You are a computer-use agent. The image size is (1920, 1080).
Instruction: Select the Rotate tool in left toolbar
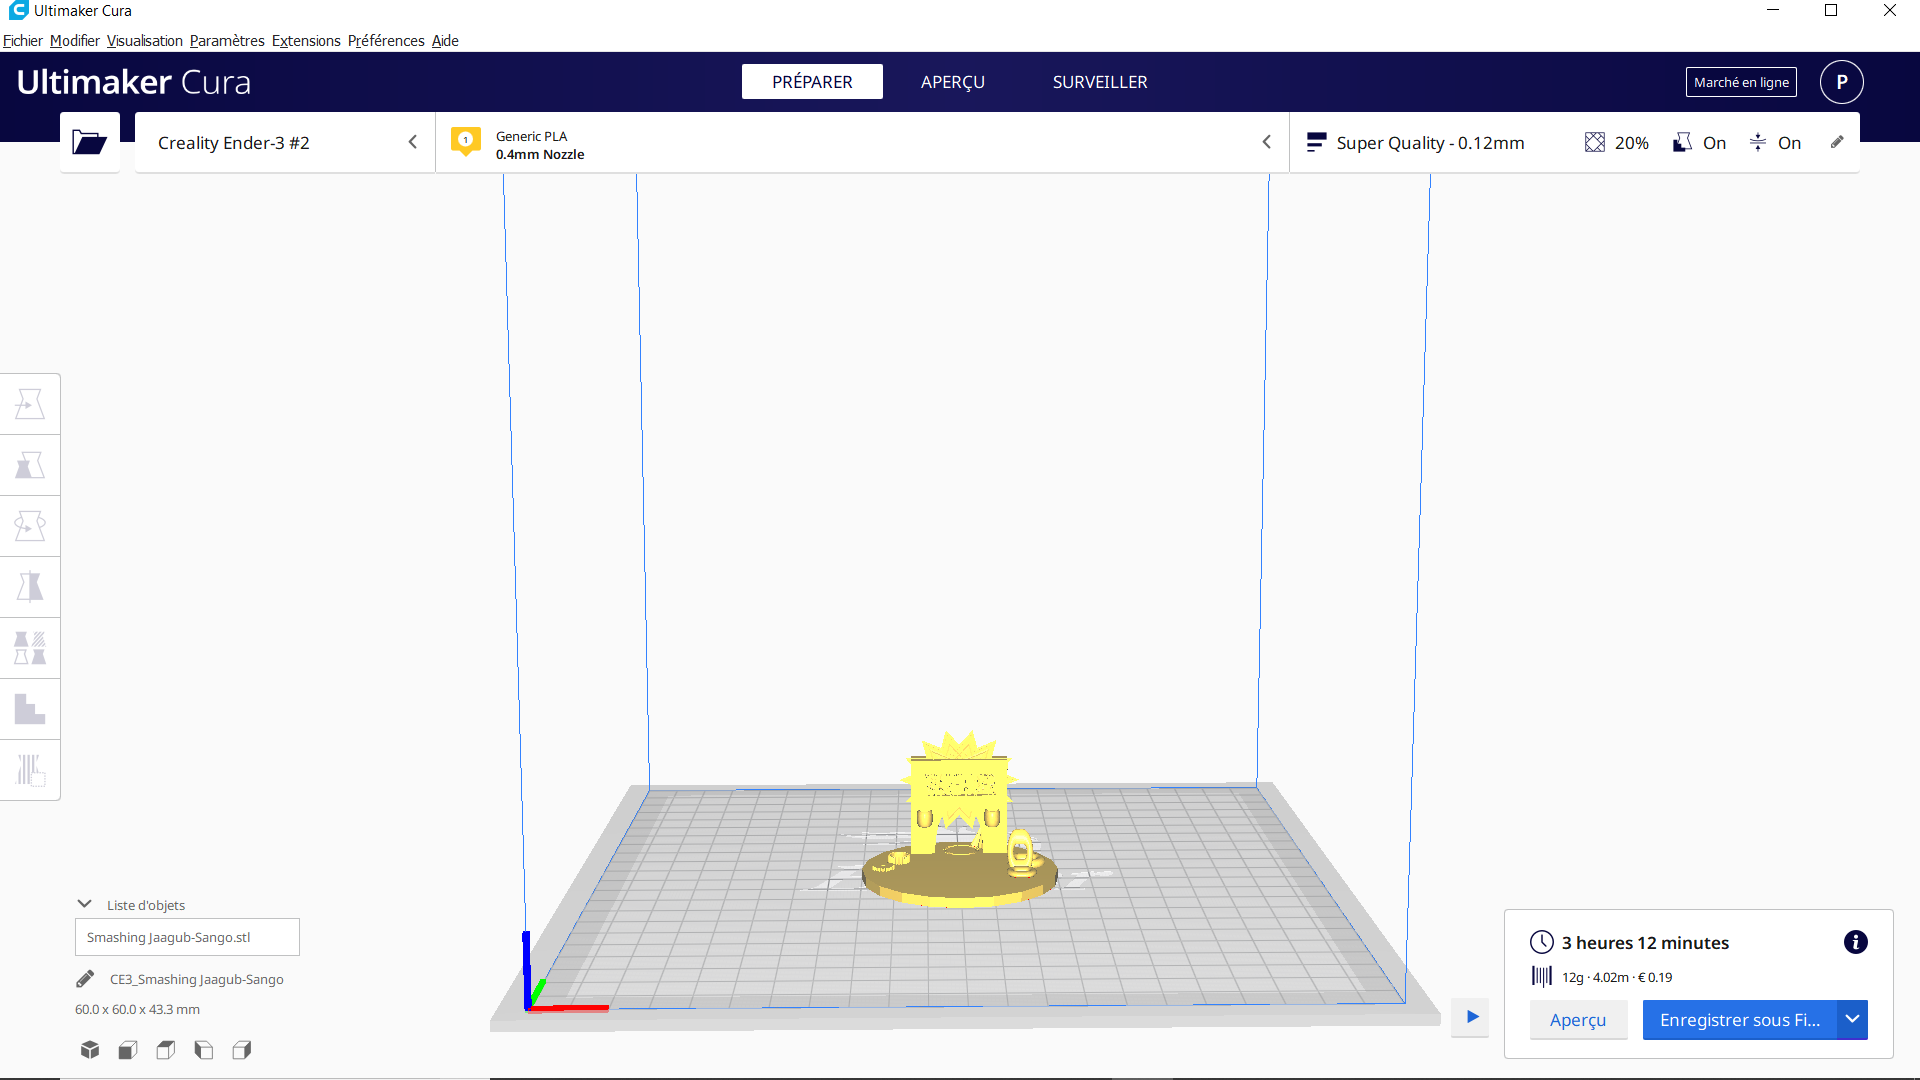click(x=30, y=526)
